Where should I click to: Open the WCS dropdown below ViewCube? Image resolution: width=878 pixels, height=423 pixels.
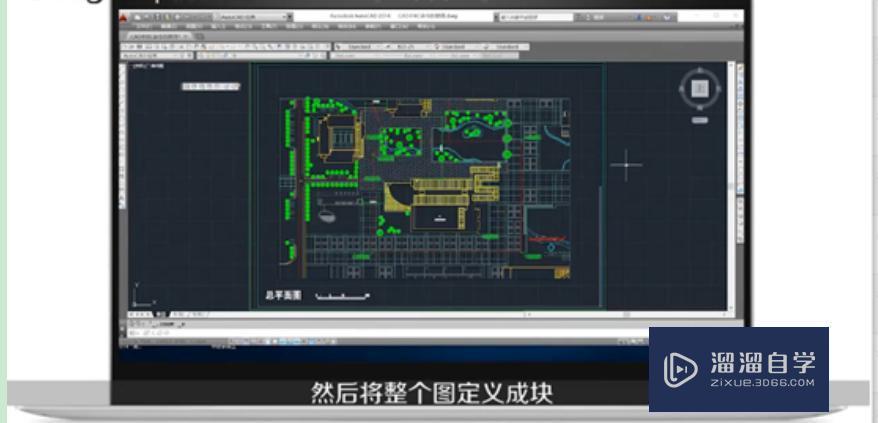click(699, 120)
